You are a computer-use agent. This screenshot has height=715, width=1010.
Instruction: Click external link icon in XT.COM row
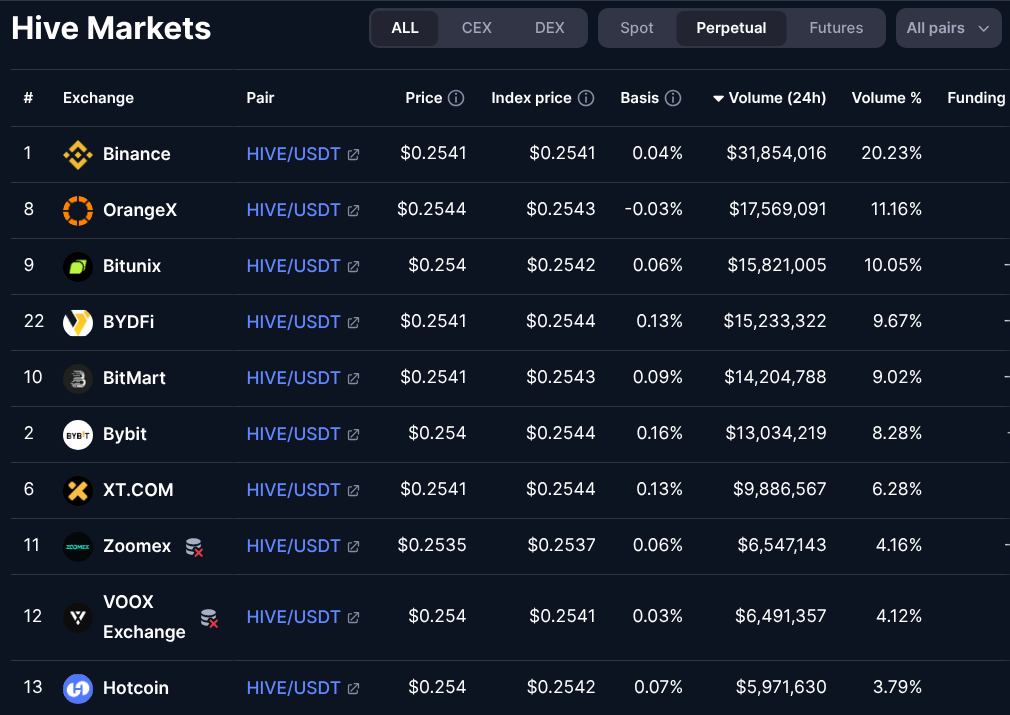click(353, 491)
